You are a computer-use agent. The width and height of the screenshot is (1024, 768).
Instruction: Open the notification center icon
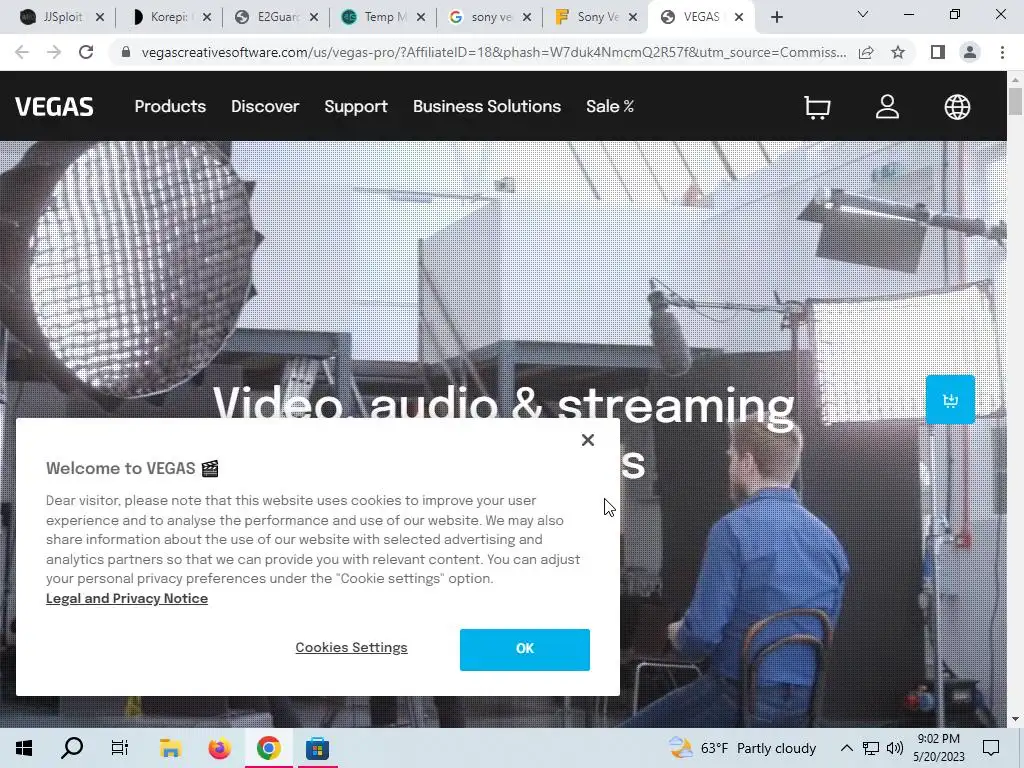tap(991, 748)
